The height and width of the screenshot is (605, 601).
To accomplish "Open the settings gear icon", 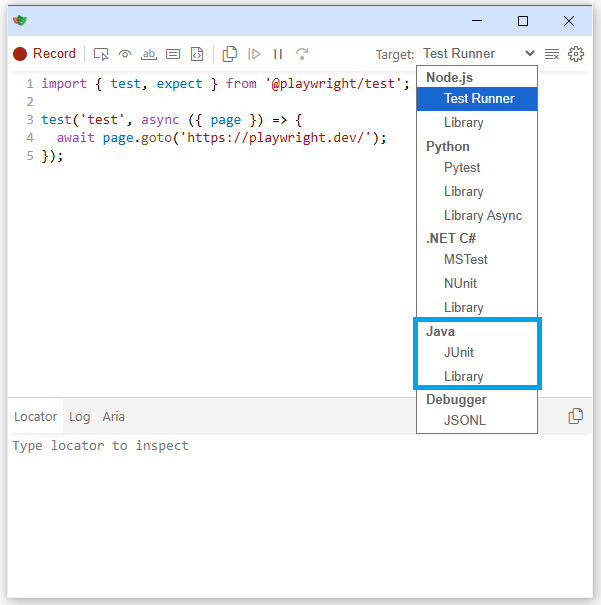I will click(576, 54).
